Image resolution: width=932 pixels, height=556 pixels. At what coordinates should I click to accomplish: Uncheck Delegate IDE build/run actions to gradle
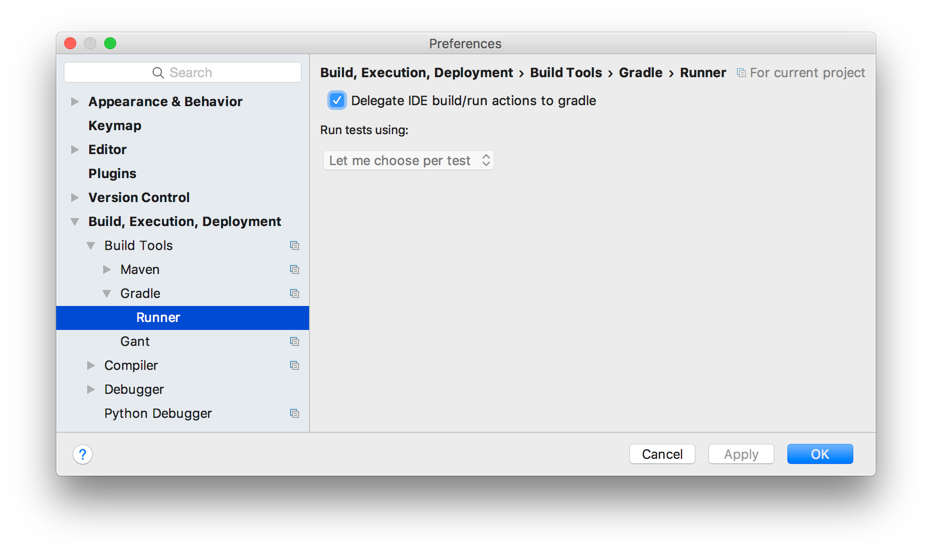coord(336,100)
